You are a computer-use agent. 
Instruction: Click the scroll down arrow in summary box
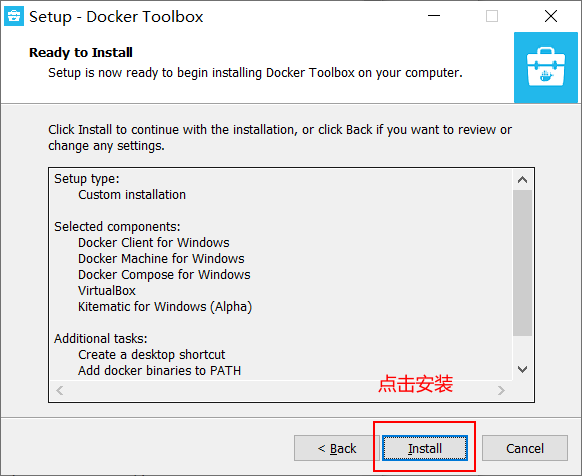(x=522, y=369)
